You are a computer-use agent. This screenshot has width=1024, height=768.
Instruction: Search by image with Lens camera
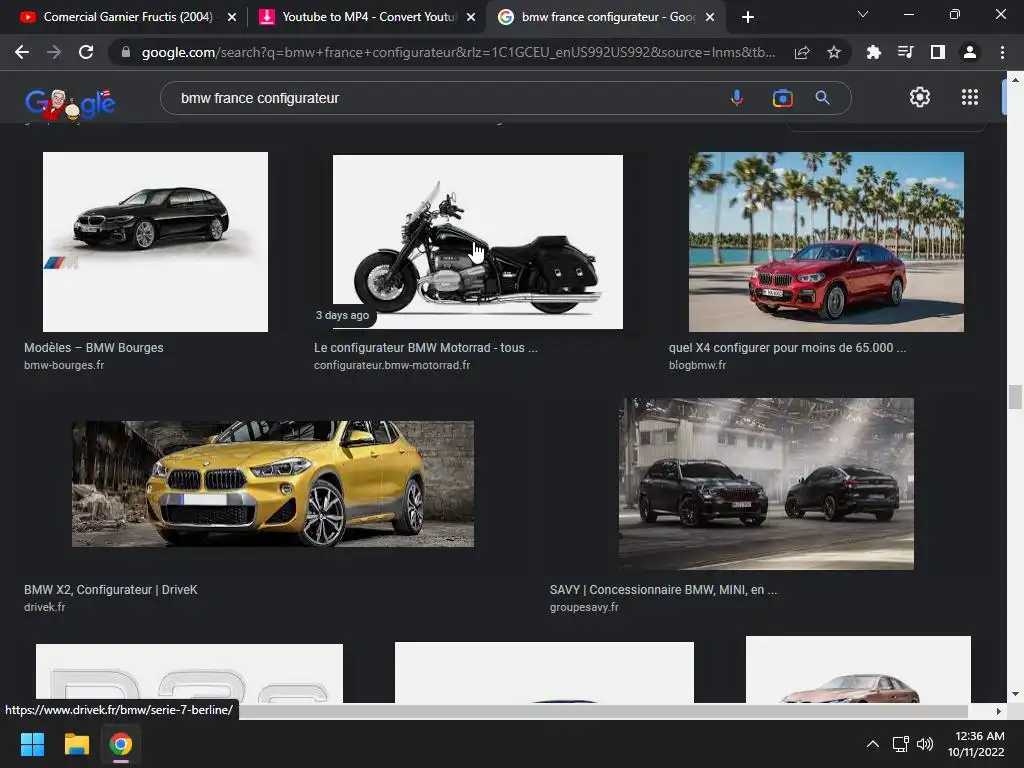782,98
